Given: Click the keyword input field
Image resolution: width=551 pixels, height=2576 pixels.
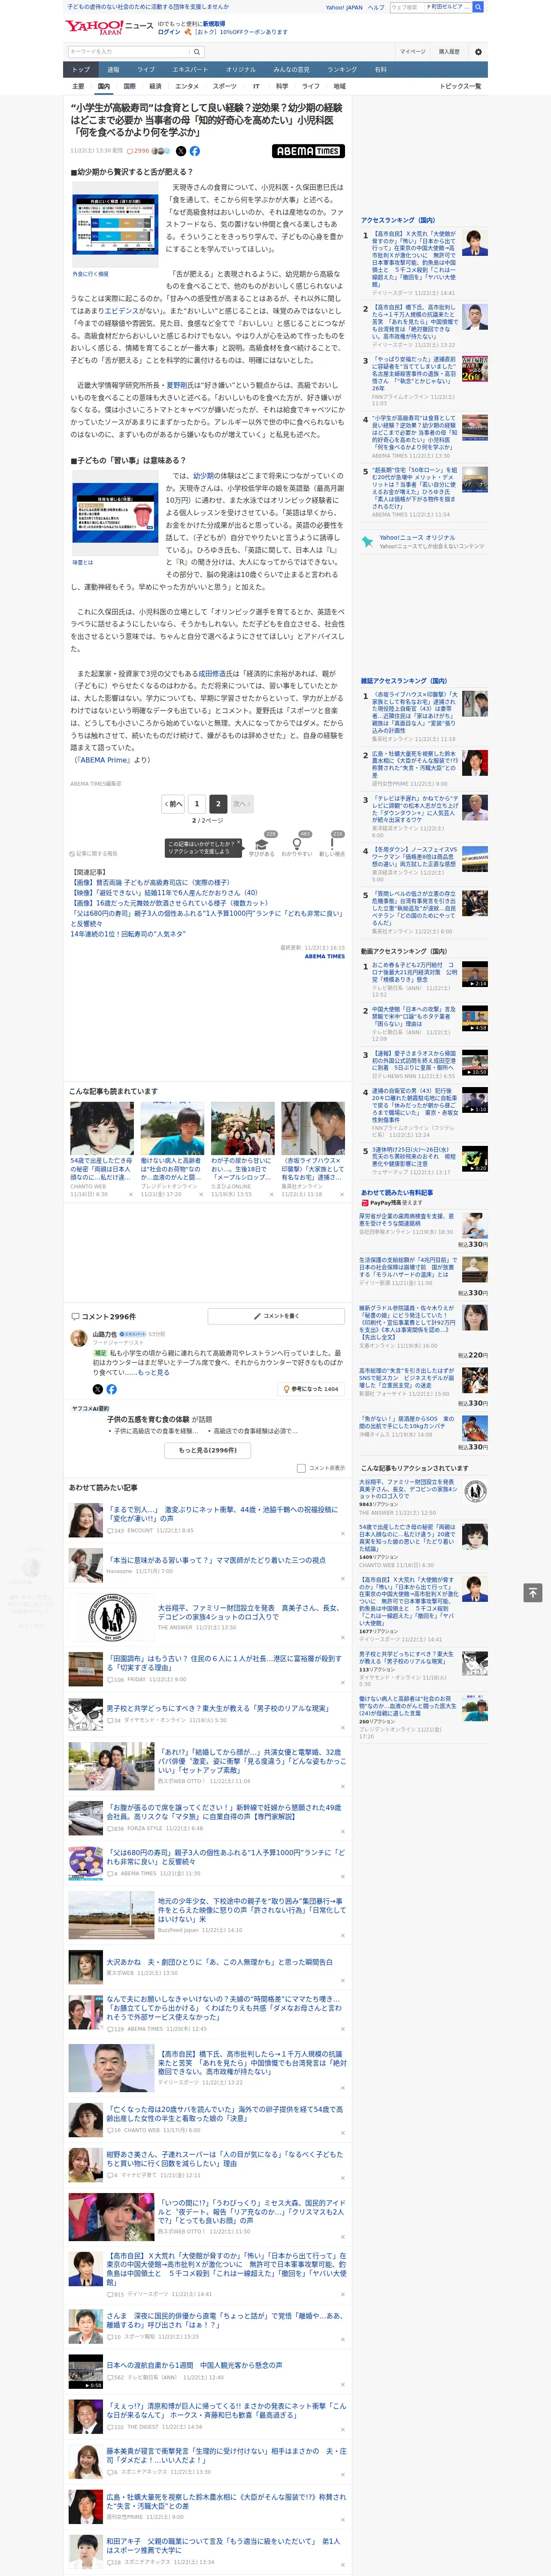Looking at the screenshot, I should coord(128,51).
